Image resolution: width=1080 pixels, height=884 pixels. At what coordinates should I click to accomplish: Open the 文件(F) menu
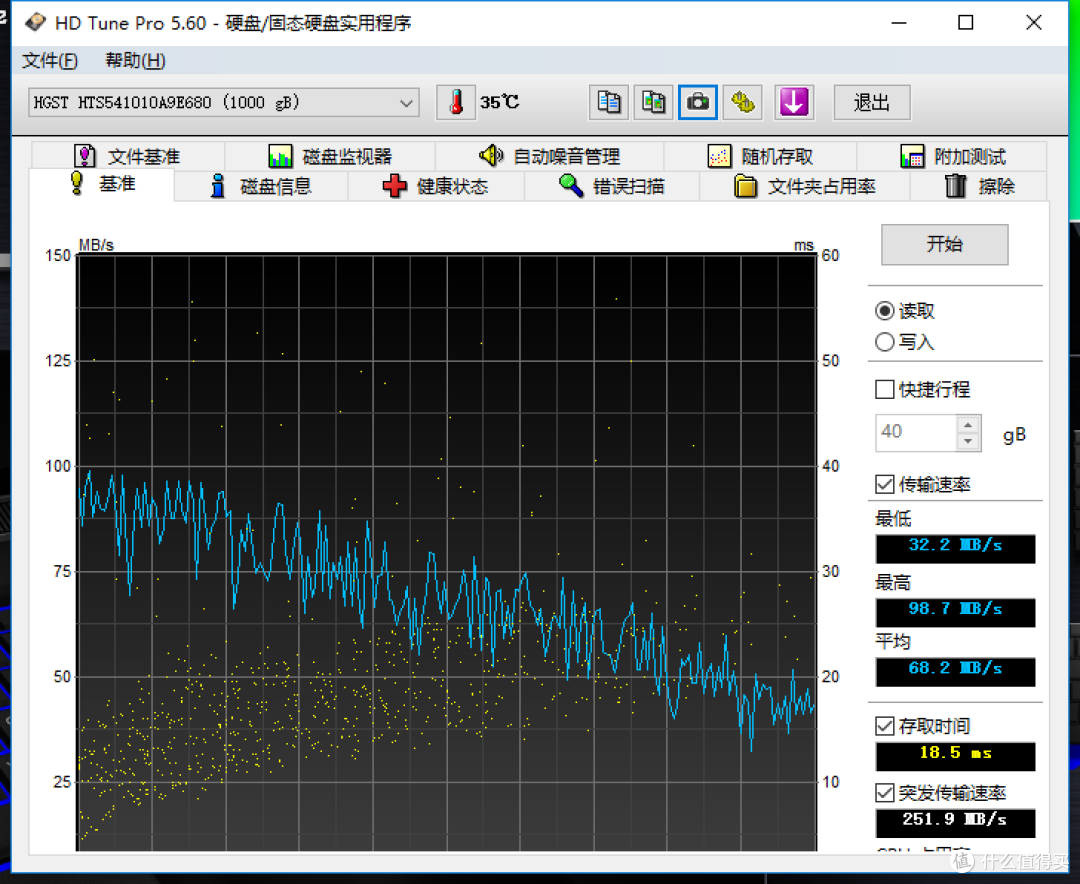(50, 61)
